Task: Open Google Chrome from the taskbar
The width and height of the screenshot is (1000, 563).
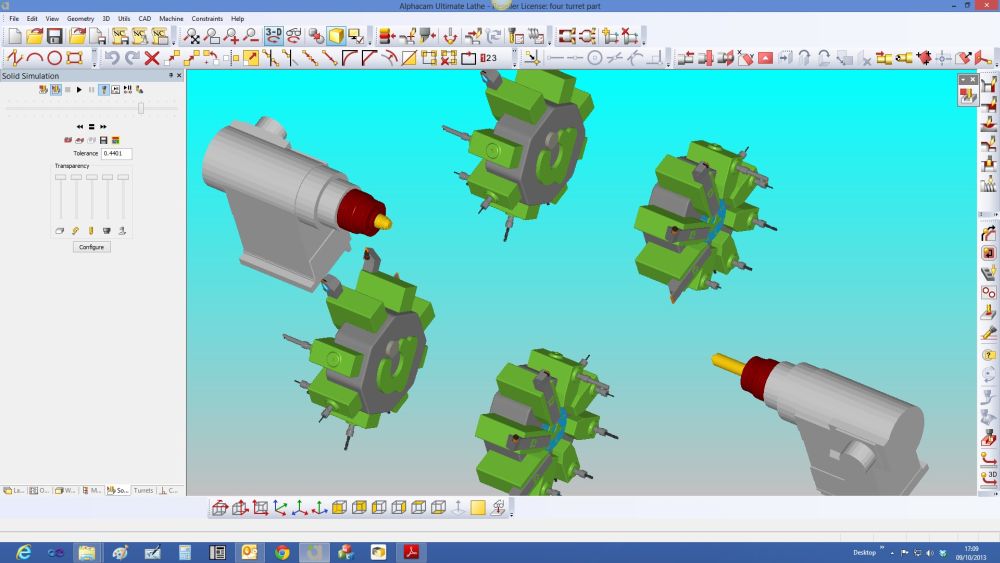Action: 282,552
